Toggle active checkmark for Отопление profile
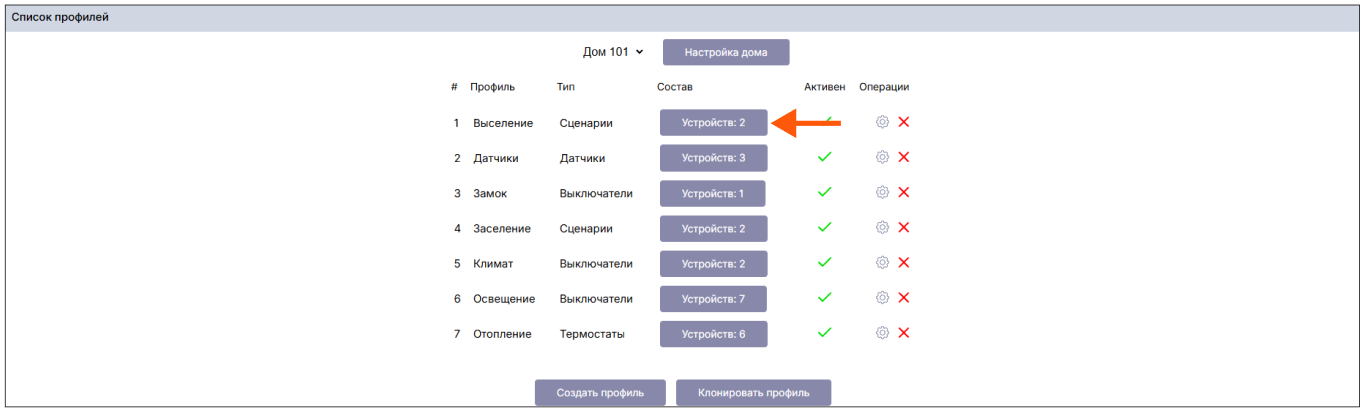Image resolution: width=1363 pixels, height=411 pixels. point(825,332)
